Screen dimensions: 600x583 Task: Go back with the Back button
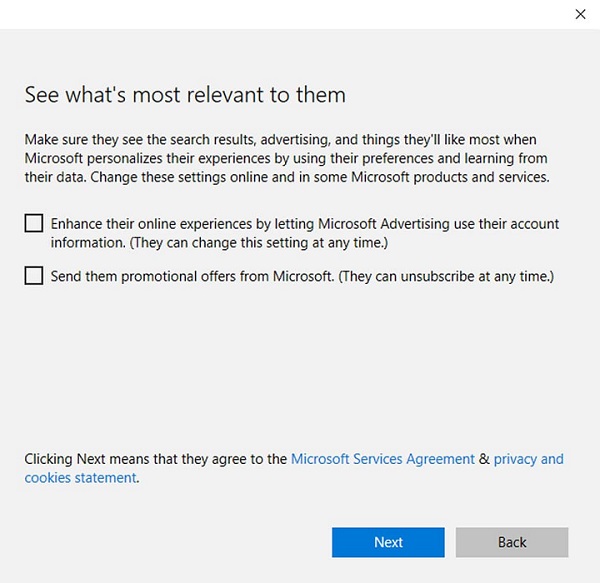[512, 542]
